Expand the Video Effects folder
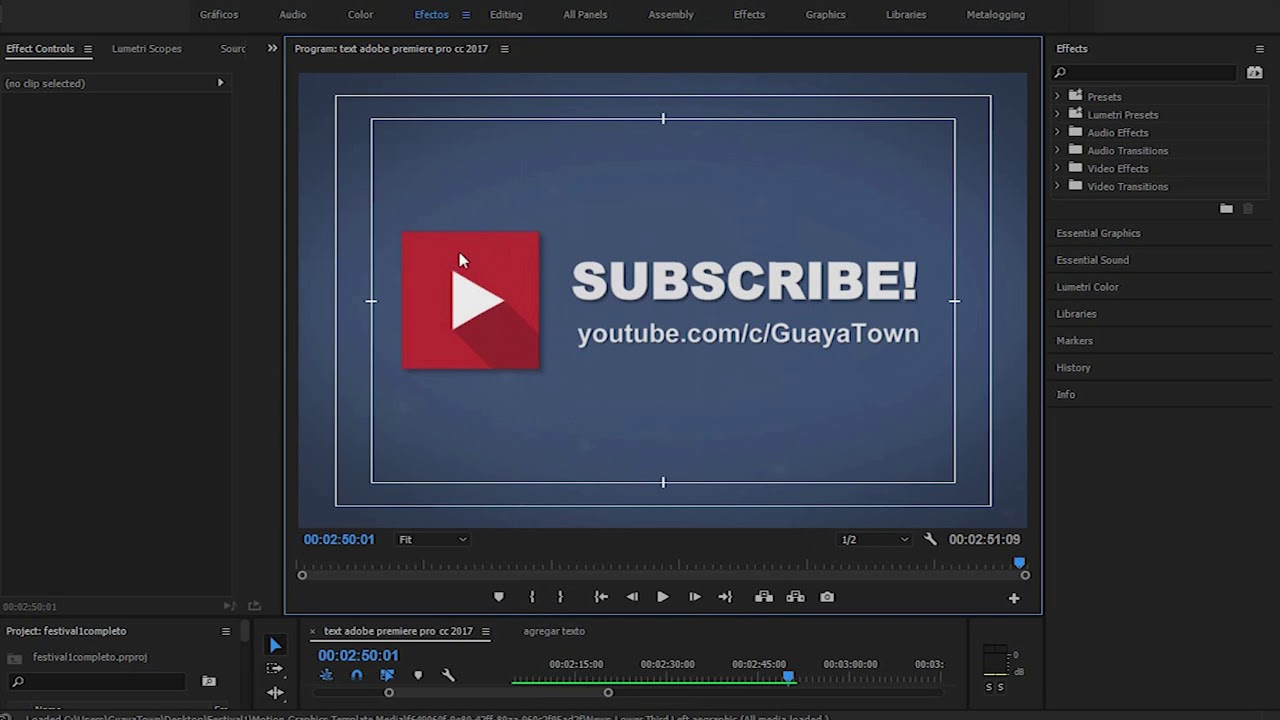Screen dimensions: 1280x720 pos(1057,168)
